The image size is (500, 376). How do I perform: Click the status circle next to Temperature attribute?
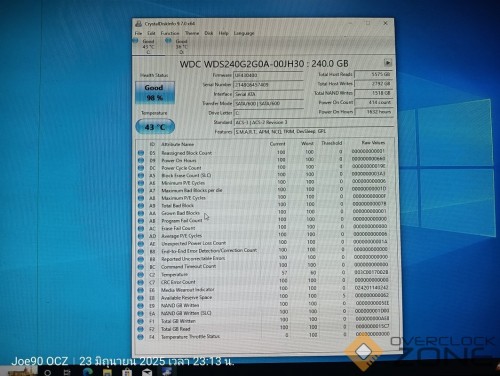[141, 275]
